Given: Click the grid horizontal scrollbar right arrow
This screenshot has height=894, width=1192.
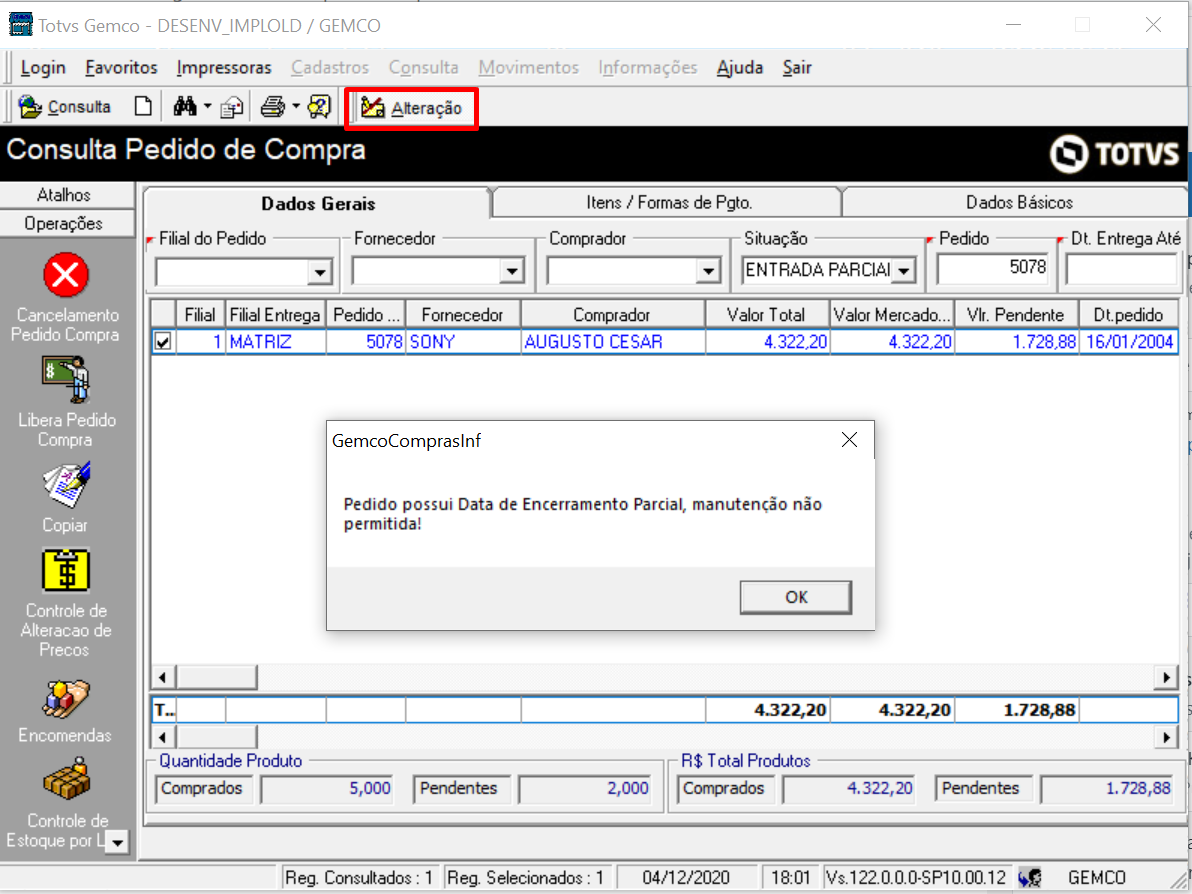Looking at the screenshot, I should [1166, 677].
